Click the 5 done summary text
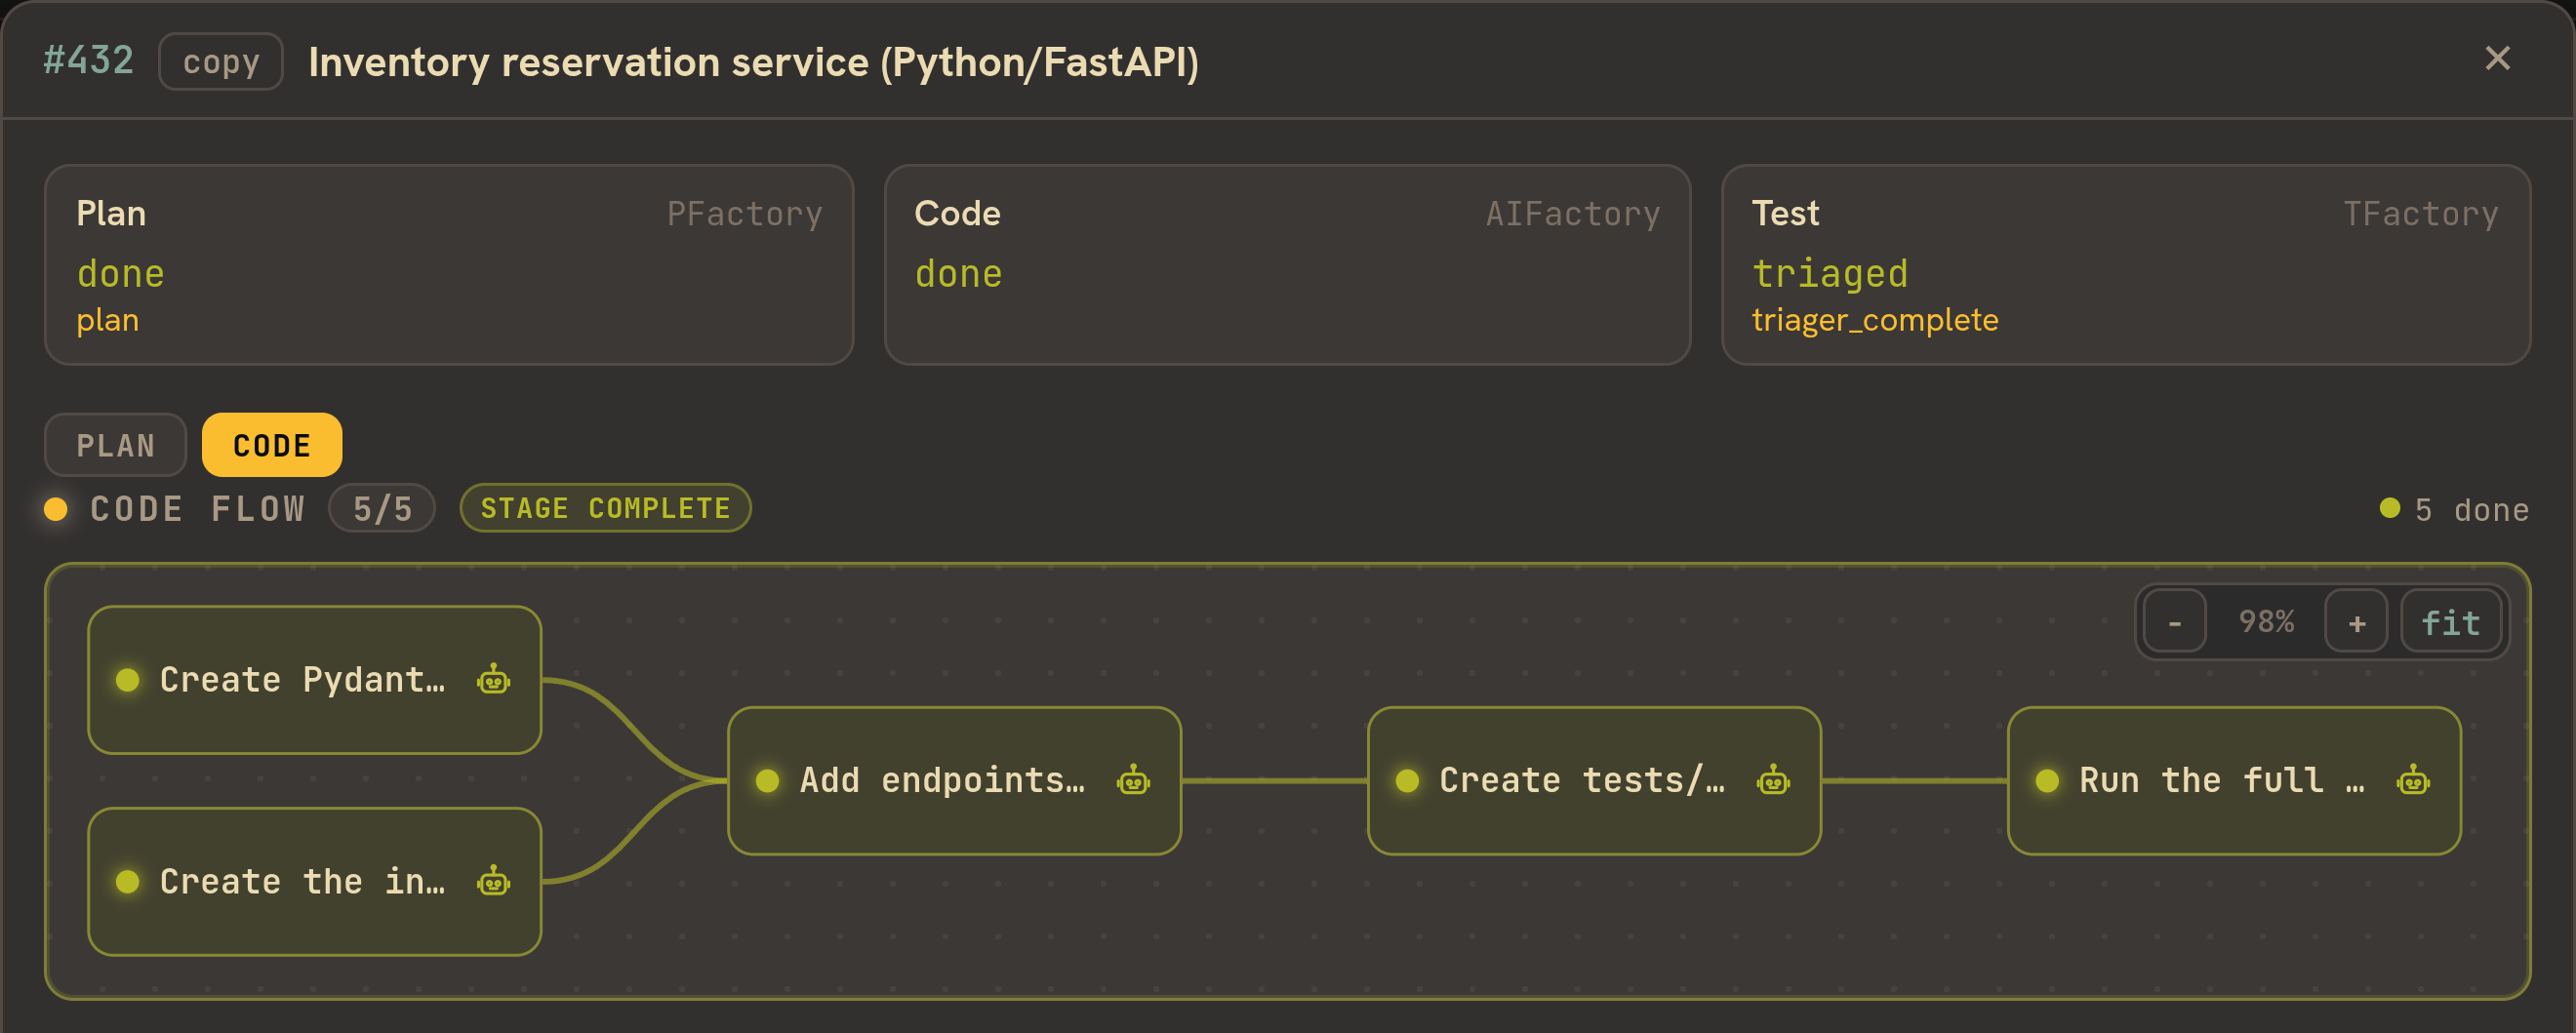 2471,510
